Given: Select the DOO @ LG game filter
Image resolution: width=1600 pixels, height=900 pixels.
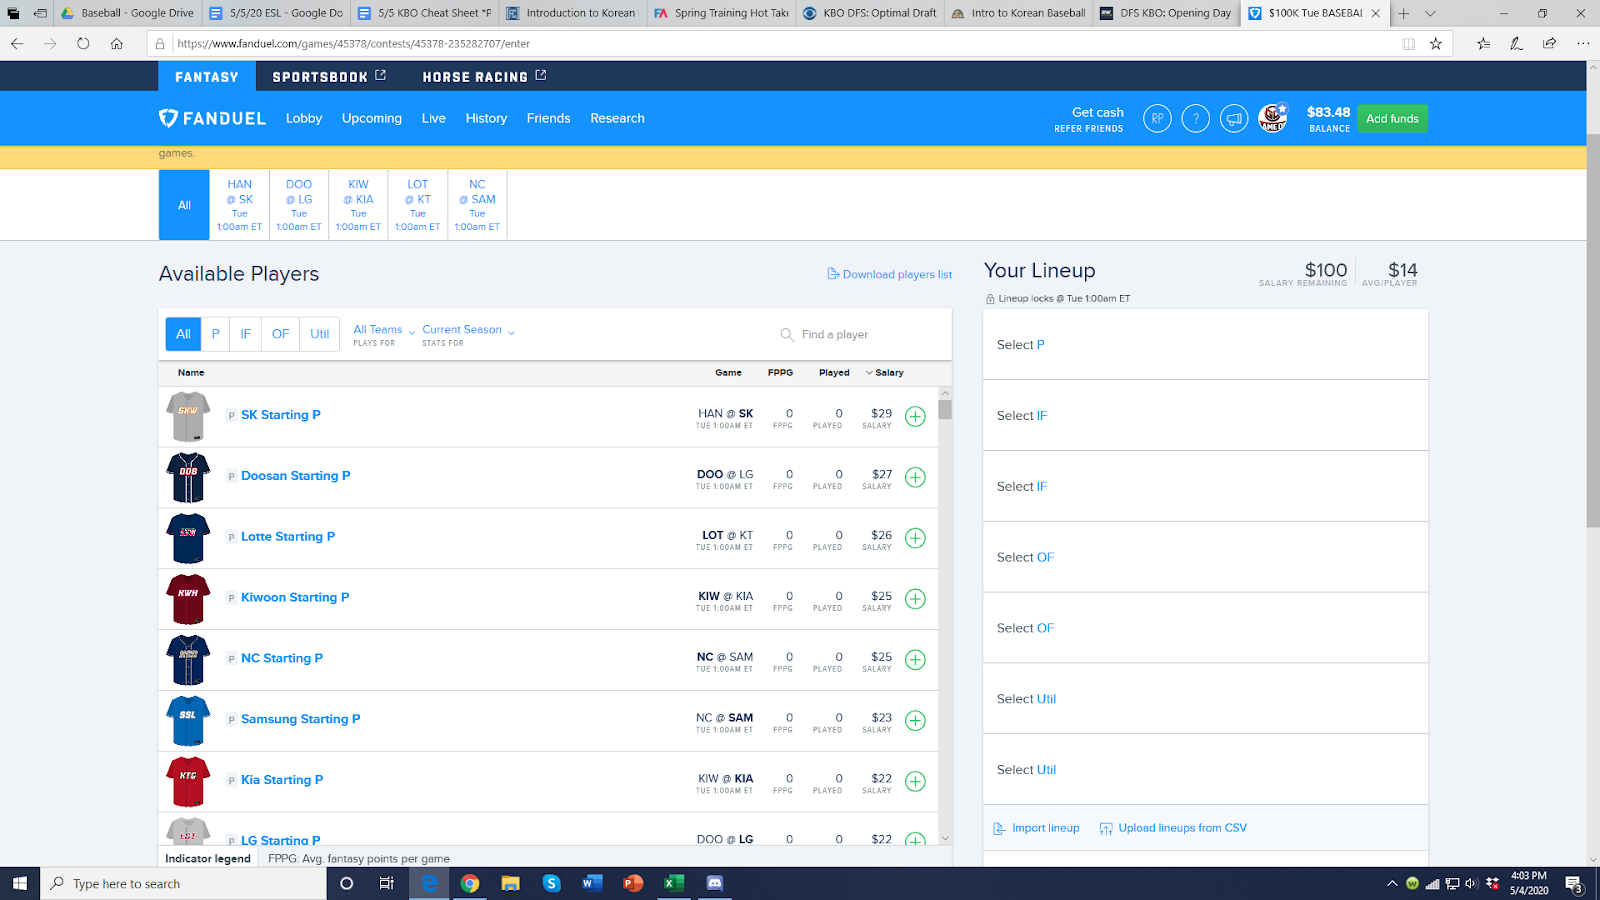Looking at the screenshot, I should point(299,205).
